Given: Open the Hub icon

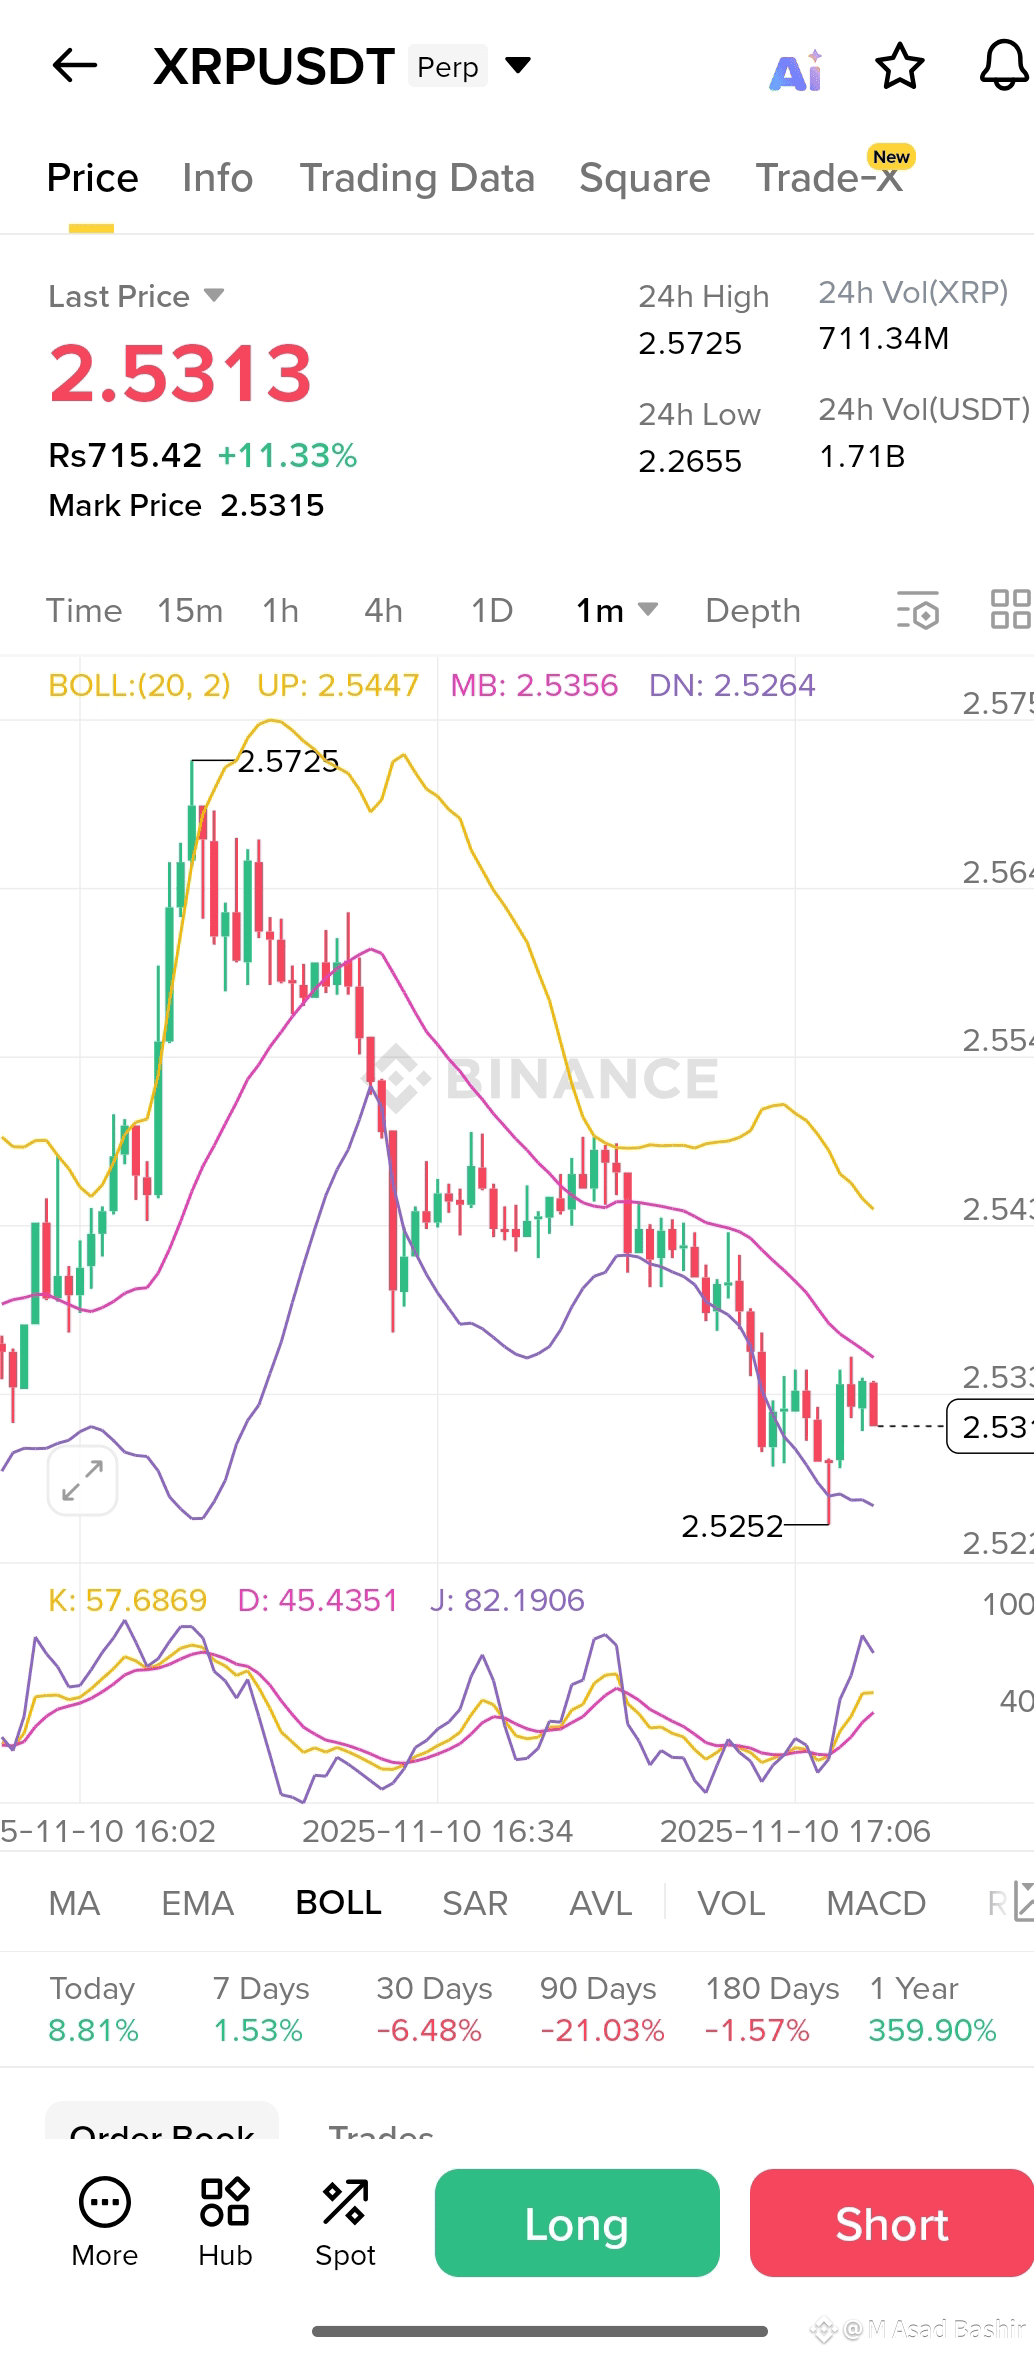Looking at the screenshot, I should tap(225, 2223).
